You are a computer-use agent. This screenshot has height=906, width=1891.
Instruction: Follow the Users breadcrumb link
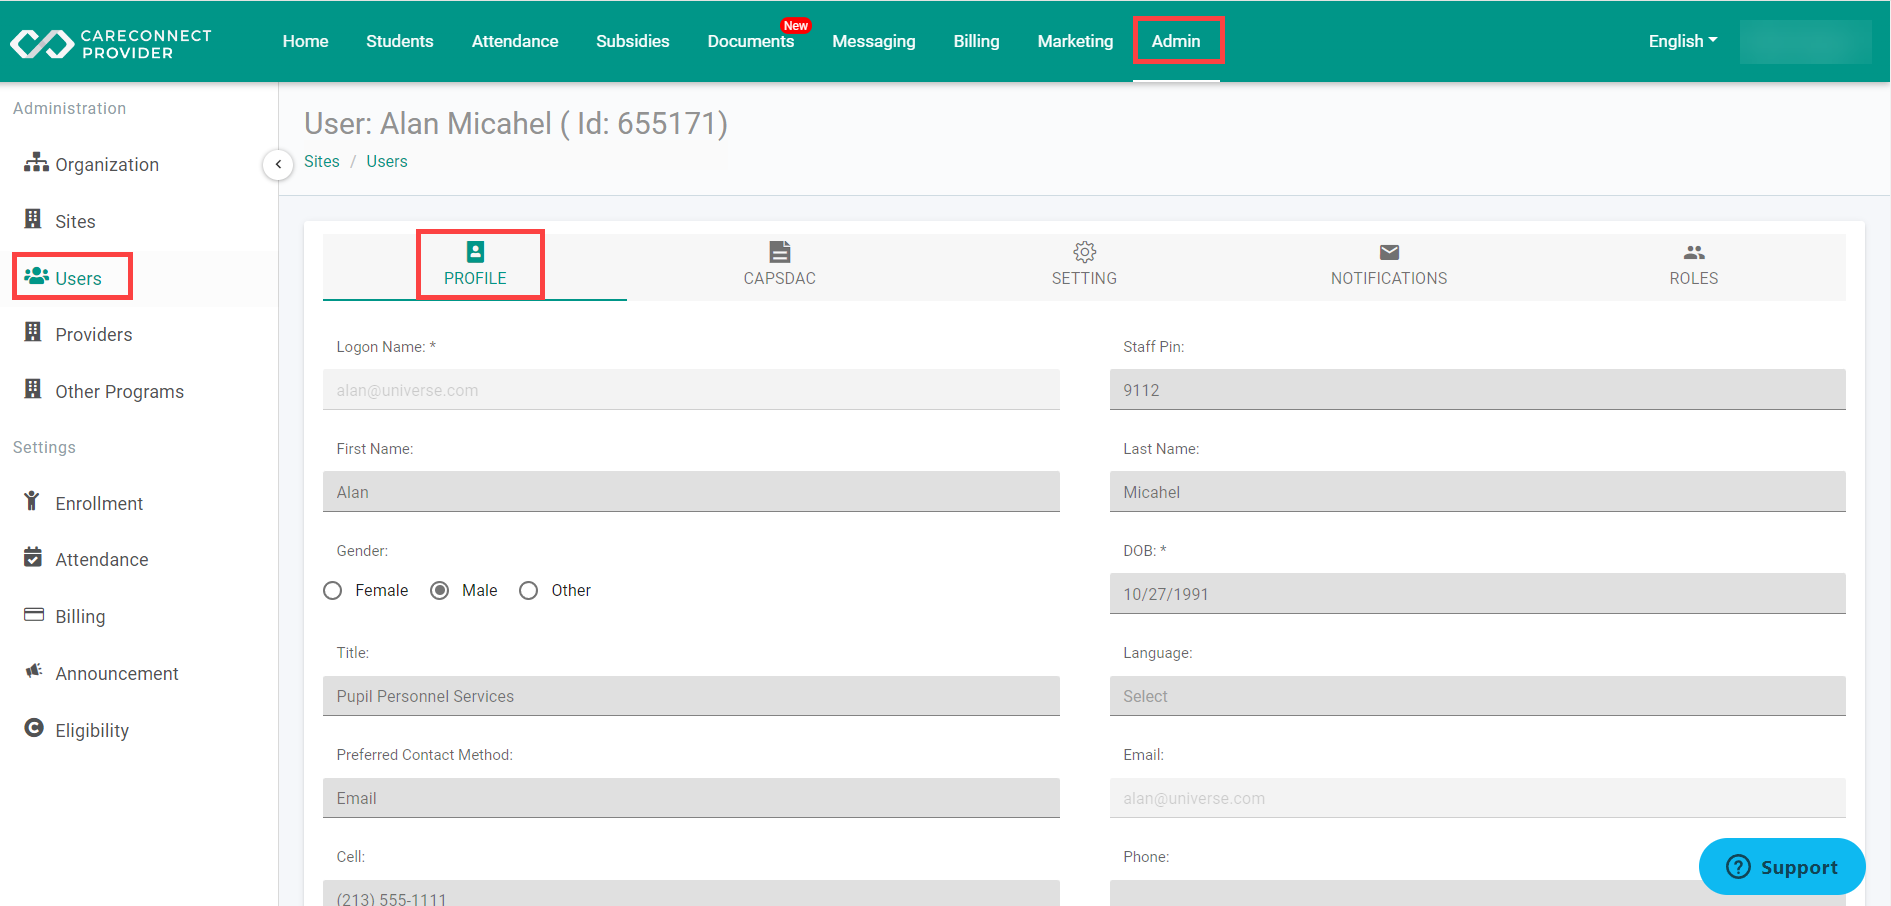387,161
